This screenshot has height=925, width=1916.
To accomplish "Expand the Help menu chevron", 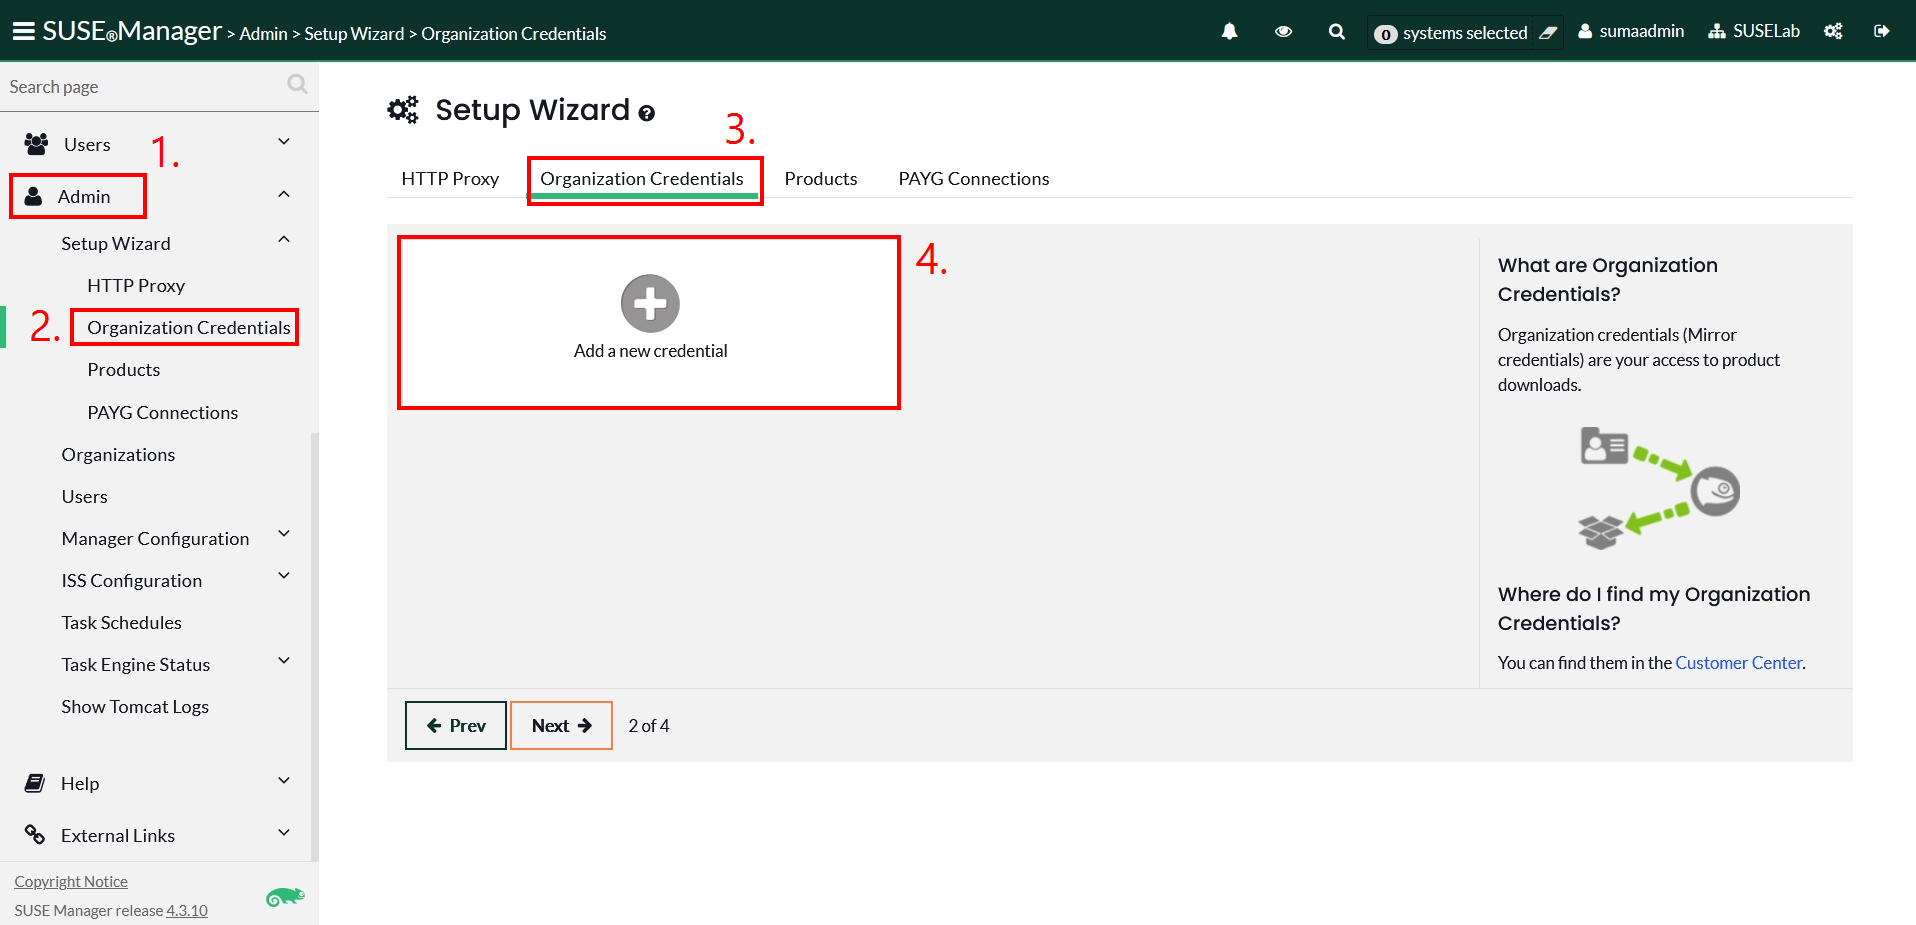I will (x=284, y=780).
